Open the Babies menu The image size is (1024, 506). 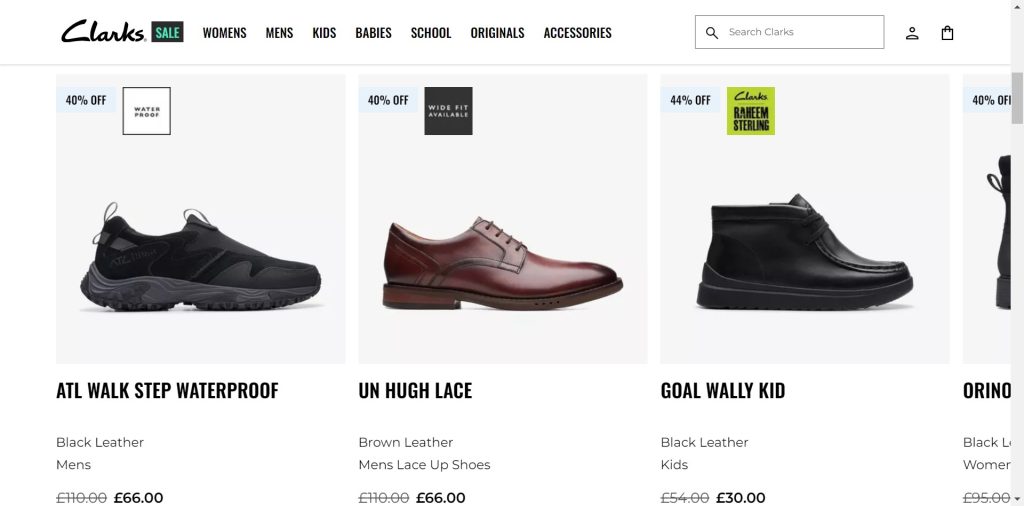point(373,33)
